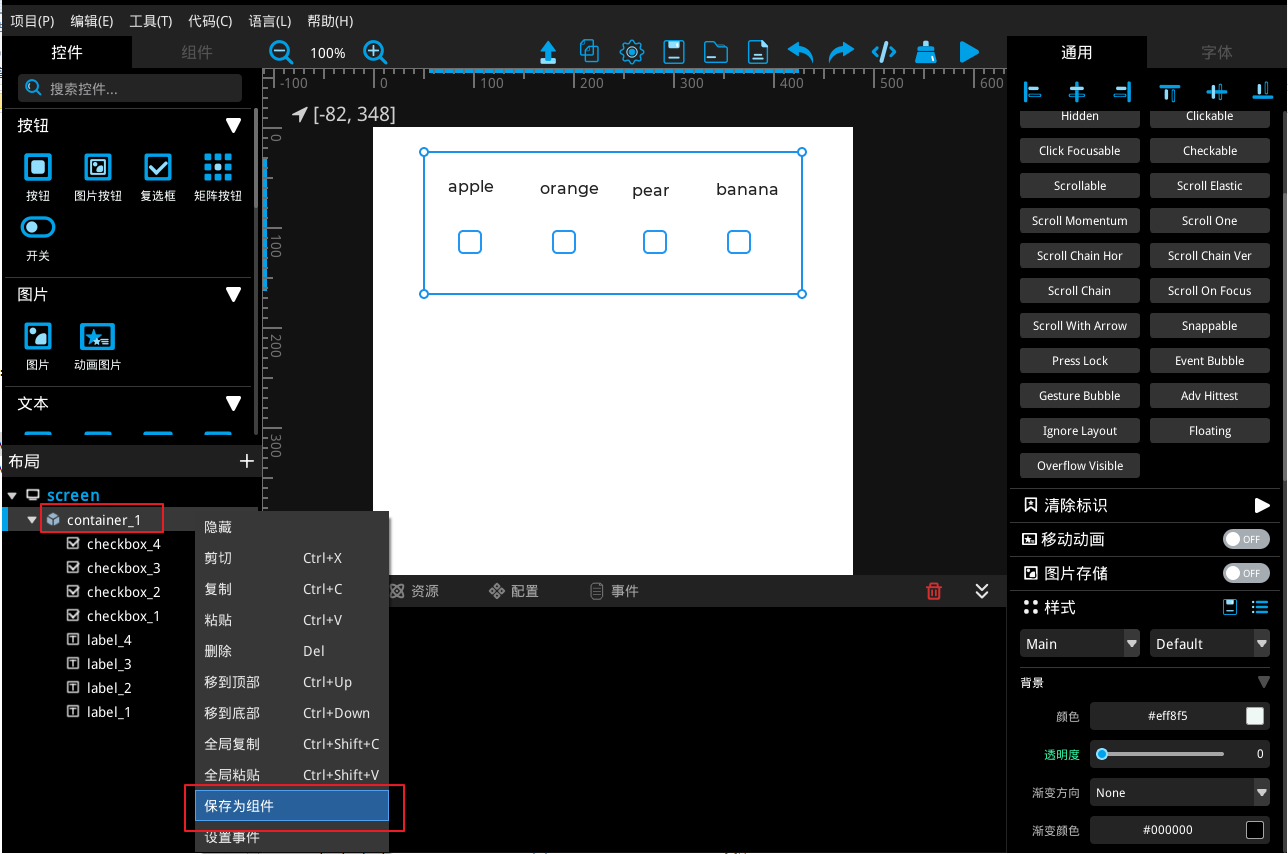This screenshot has width=1288, height=854.
Task: Collapse bottom panel with double chevron
Action: [982, 591]
